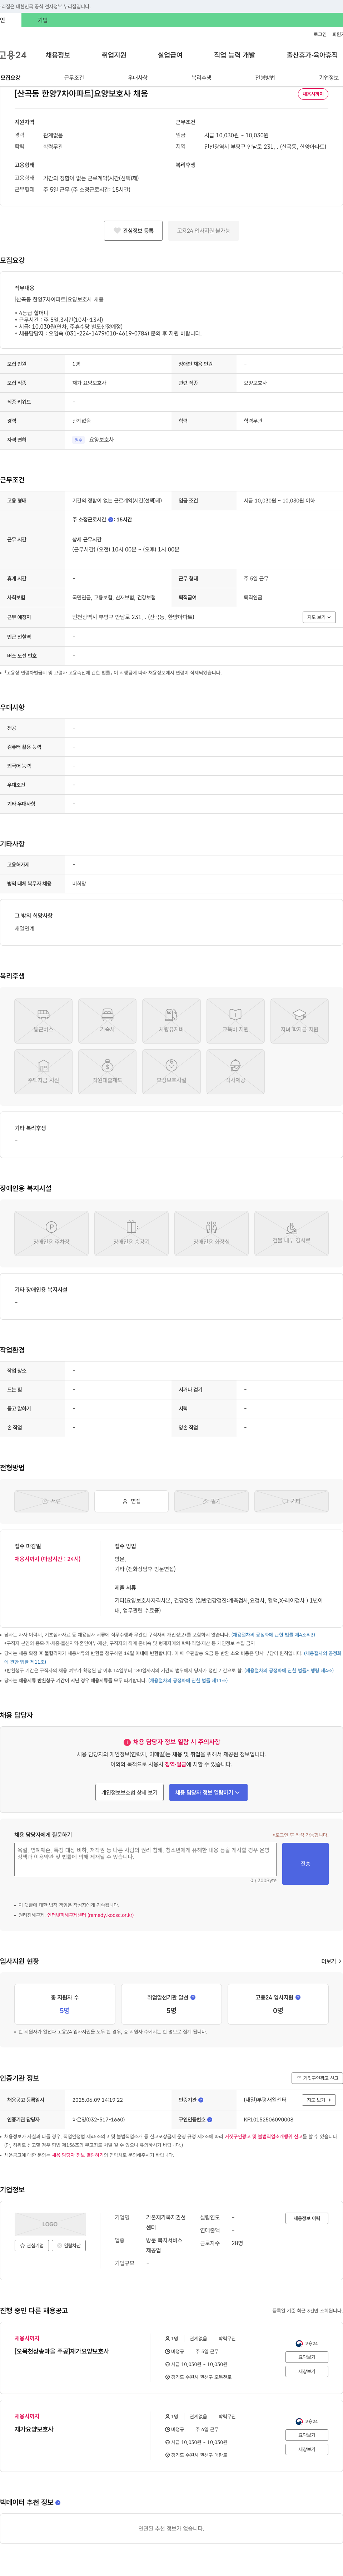Click 개인정보보호법 상세 보기 button
This screenshot has width=343, height=2576.
(129, 1792)
